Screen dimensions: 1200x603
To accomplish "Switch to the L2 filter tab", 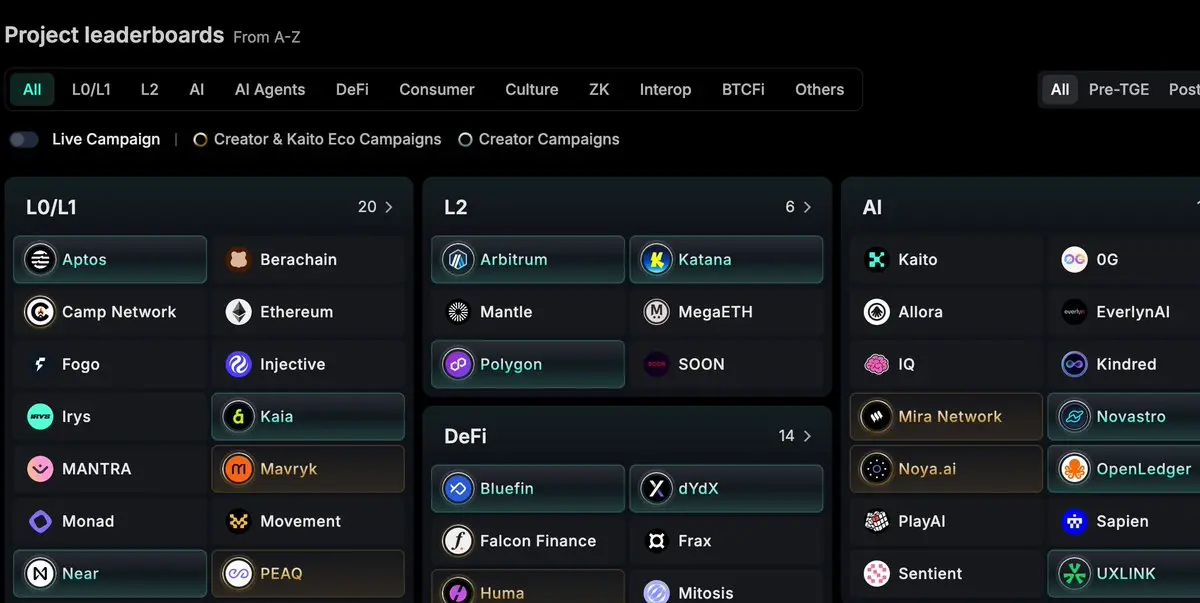I will pyautogui.click(x=149, y=89).
